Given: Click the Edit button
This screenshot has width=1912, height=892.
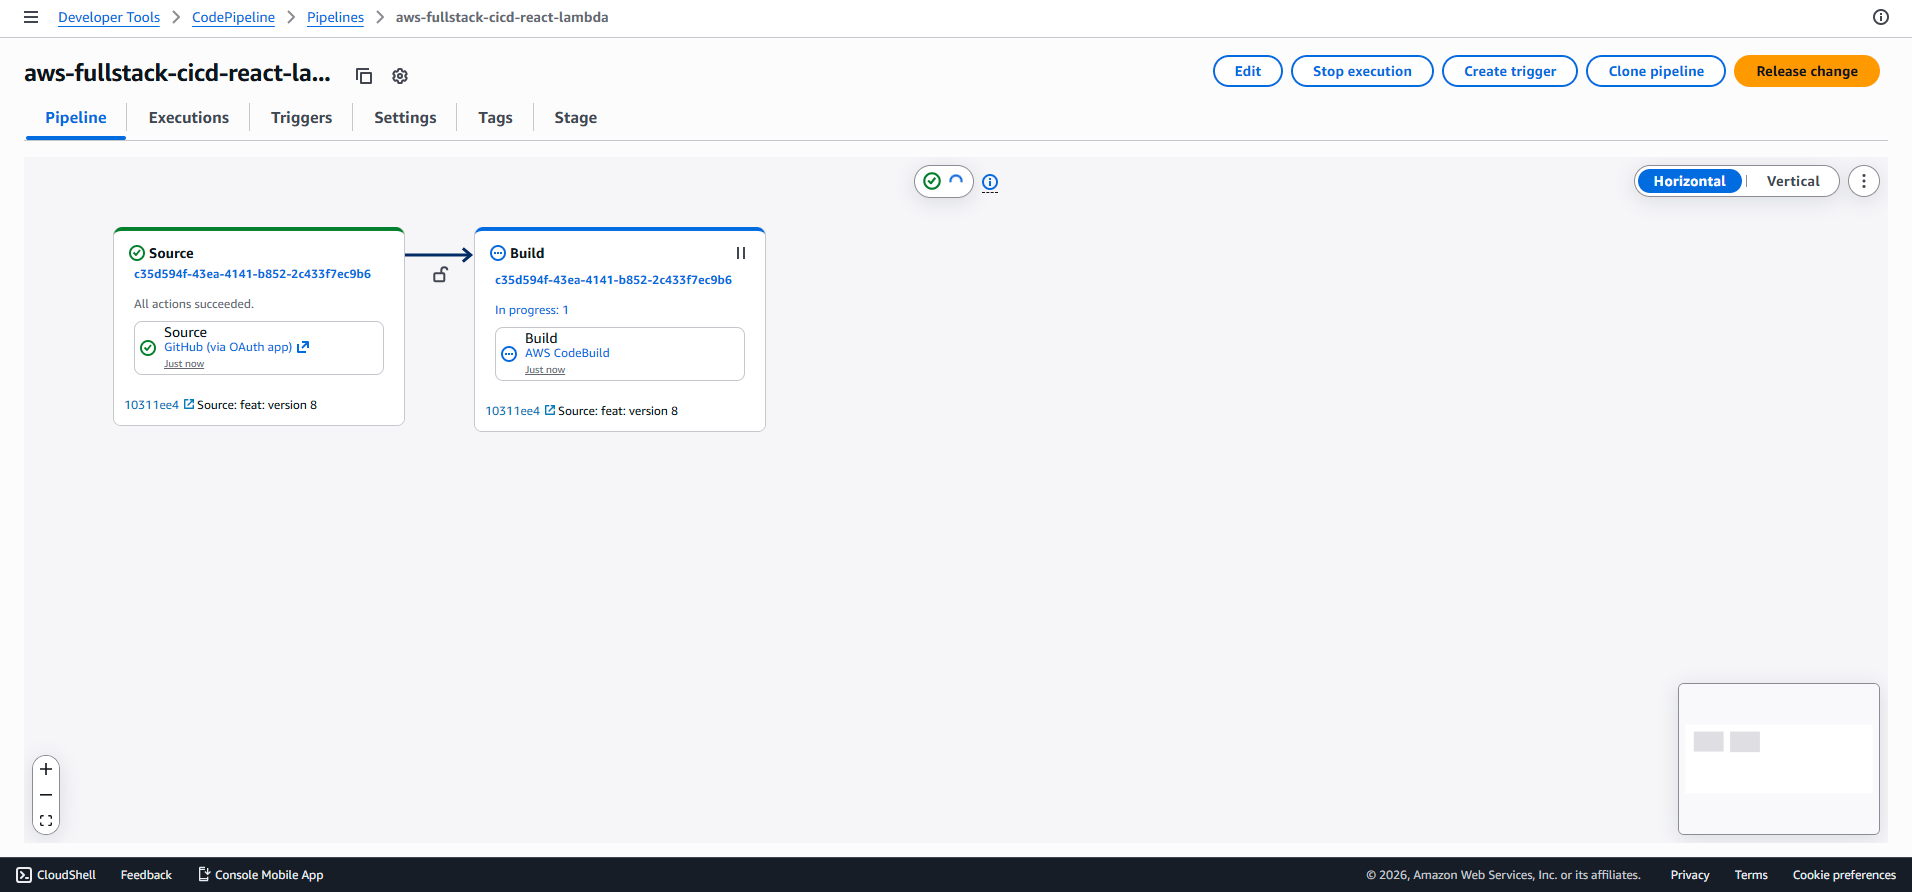Looking at the screenshot, I should point(1248,71).
